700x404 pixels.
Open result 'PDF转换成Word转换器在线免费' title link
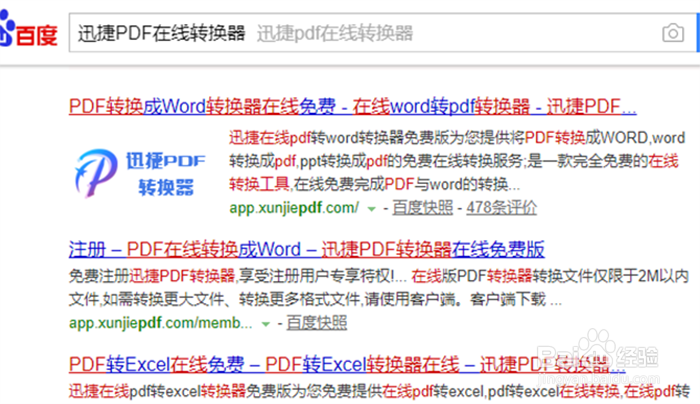coord(352,107)
